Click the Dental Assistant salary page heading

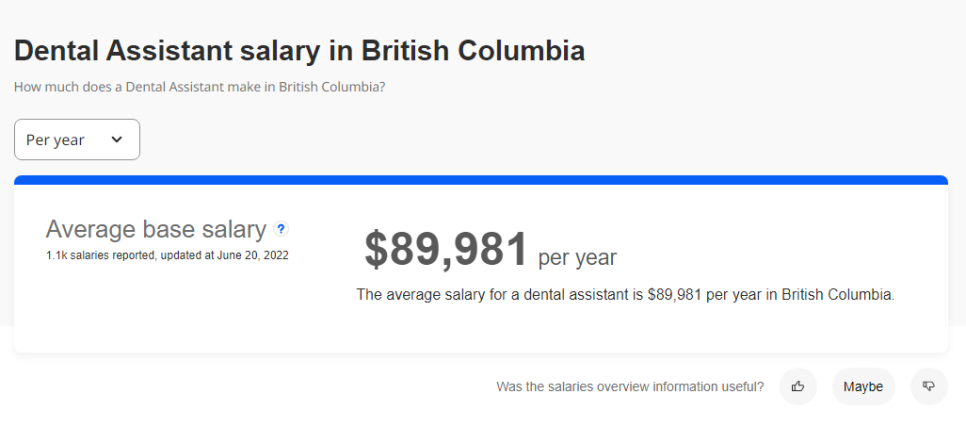(299, 51)
